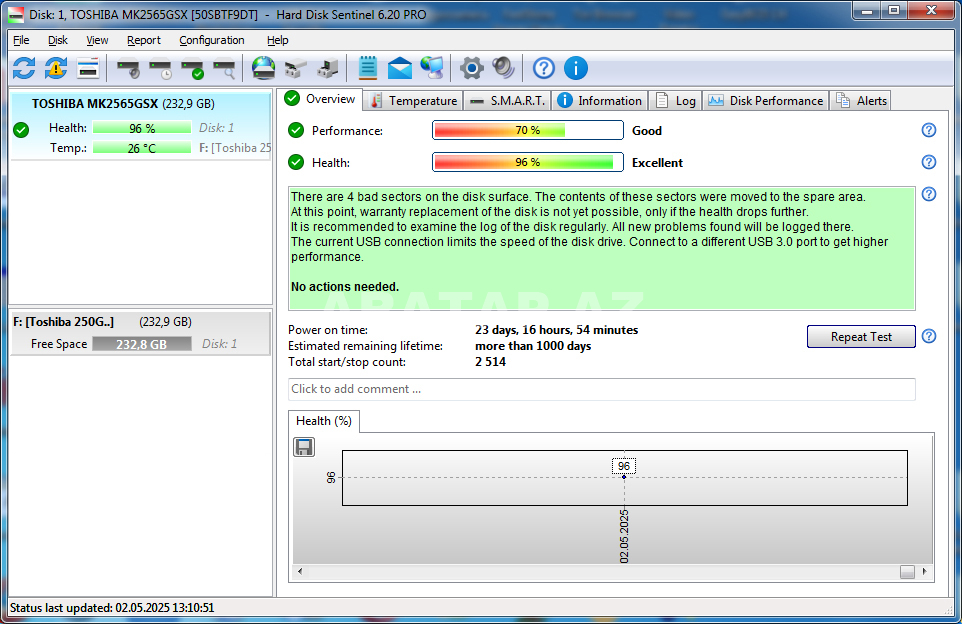Click the computer tower with disk icon

328,68
